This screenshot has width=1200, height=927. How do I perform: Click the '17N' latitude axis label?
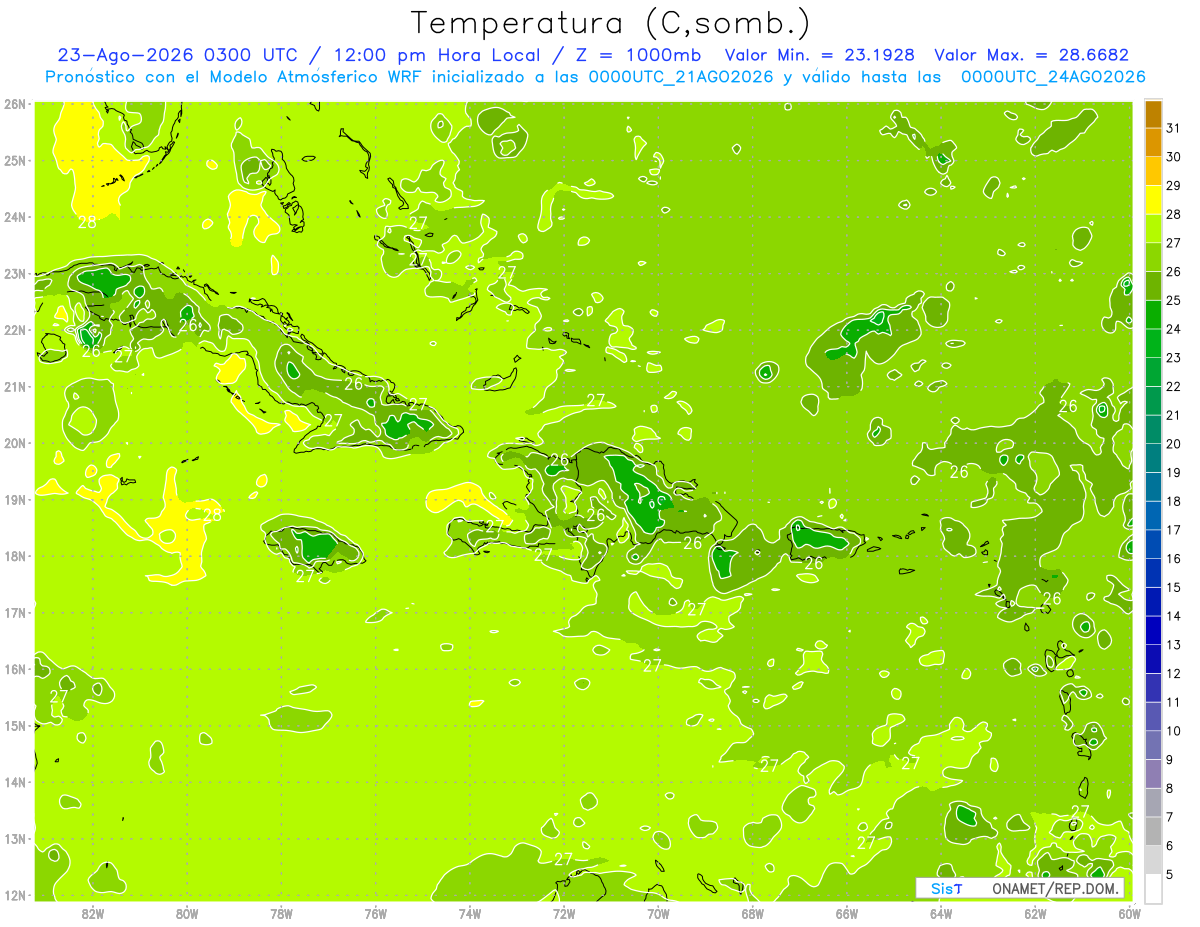pyautogui.click(x=15, y=612)
